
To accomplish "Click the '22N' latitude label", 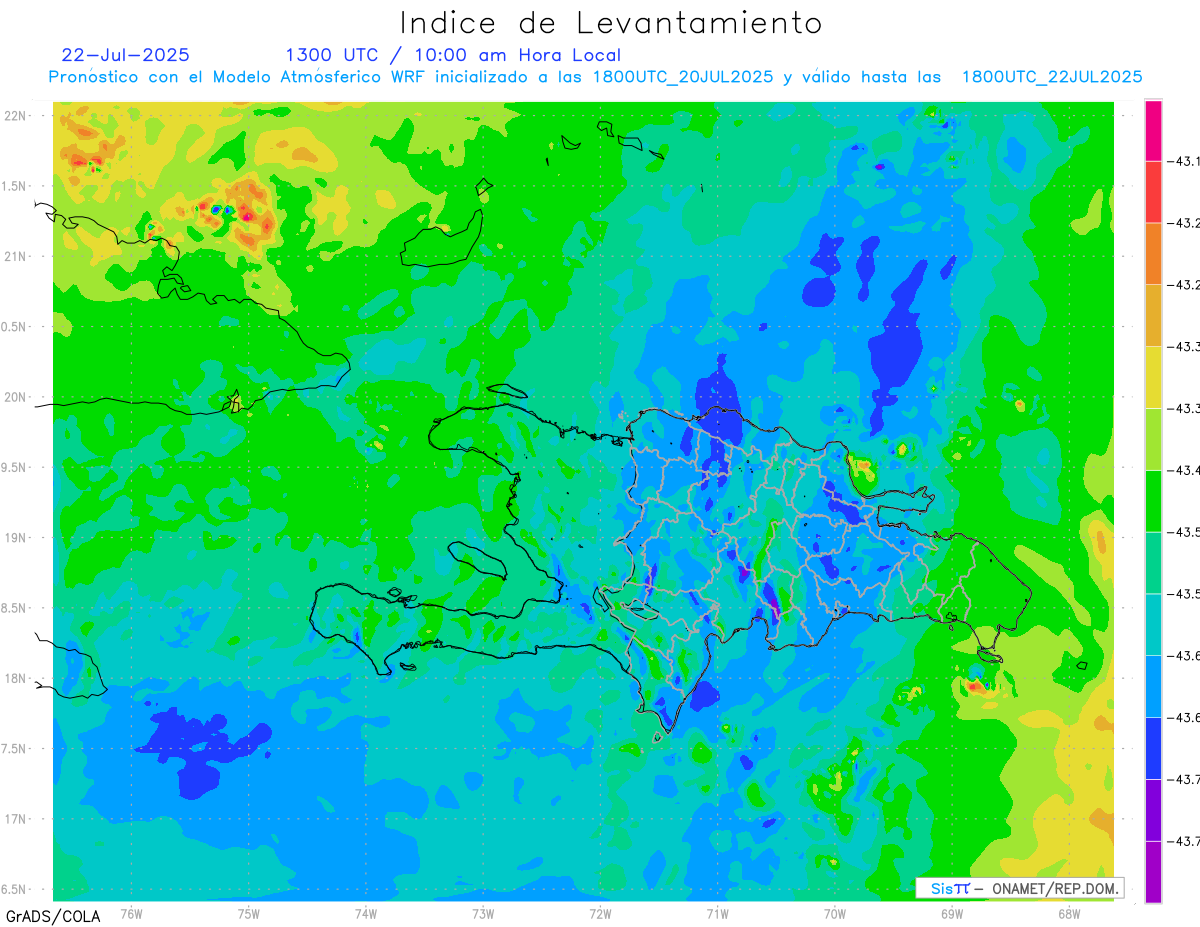I will tap(15, 116).
